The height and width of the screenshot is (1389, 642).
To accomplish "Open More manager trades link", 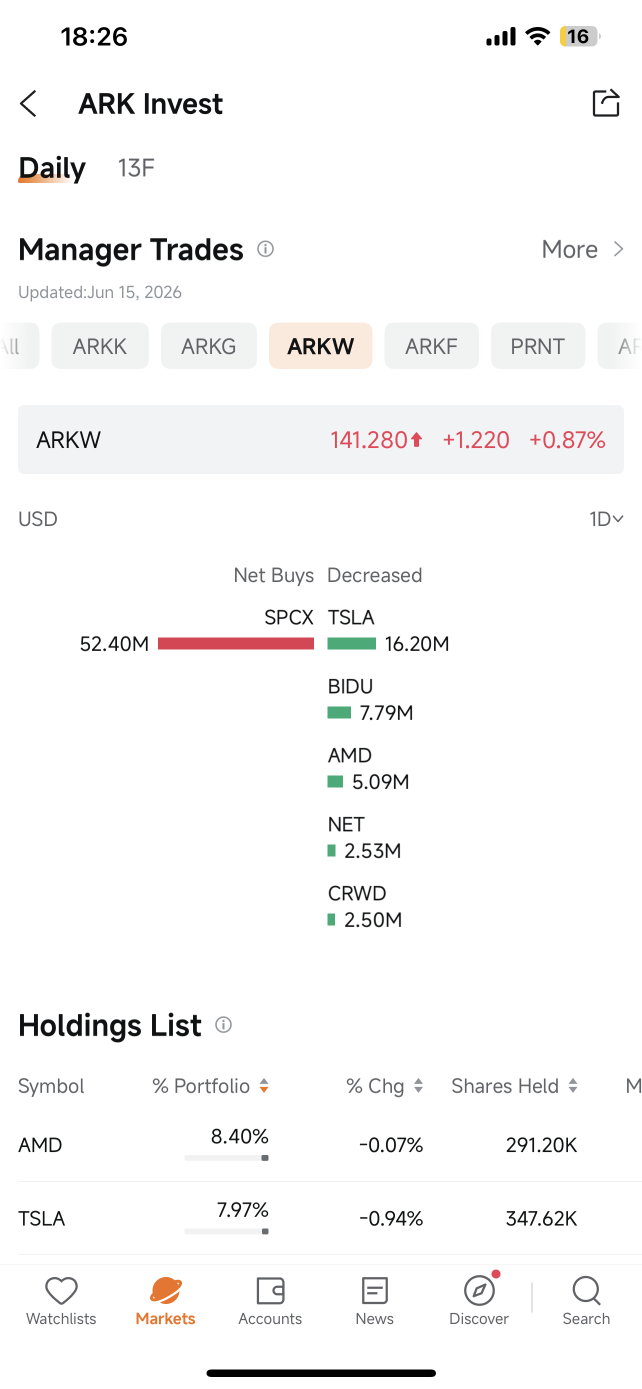I will pyautogui.click(x=583, y=249).
